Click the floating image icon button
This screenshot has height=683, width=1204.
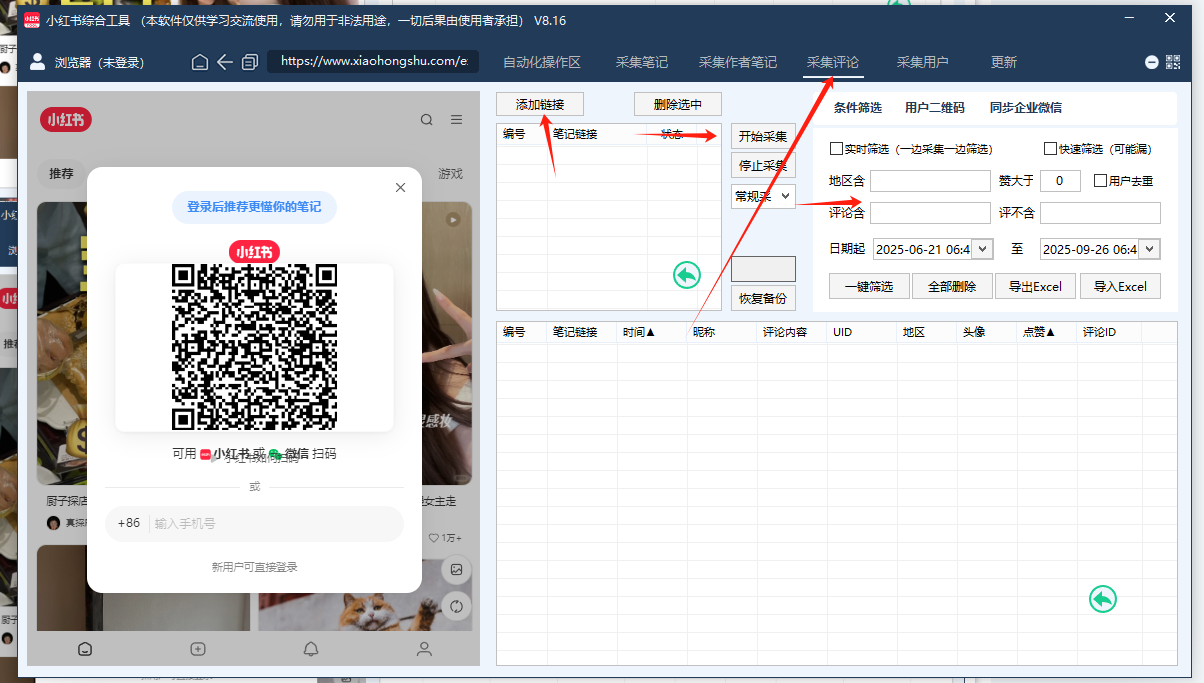point(456,570)
